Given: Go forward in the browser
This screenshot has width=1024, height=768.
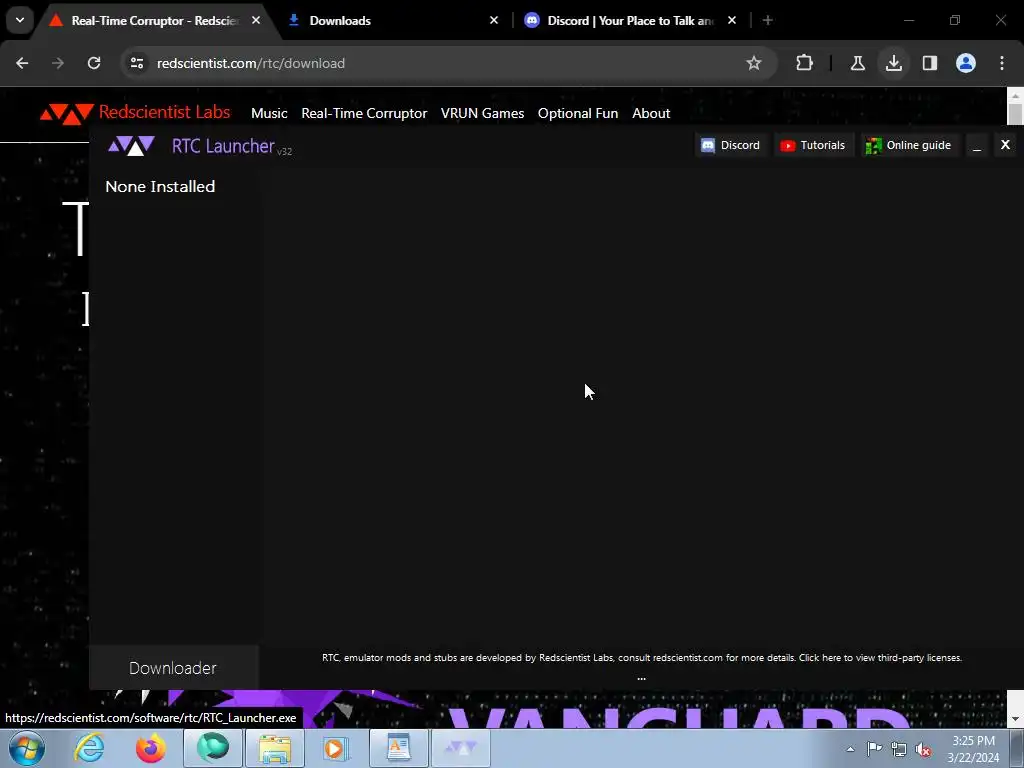Looking at the screenshot, I should click(x=58, y=63).
